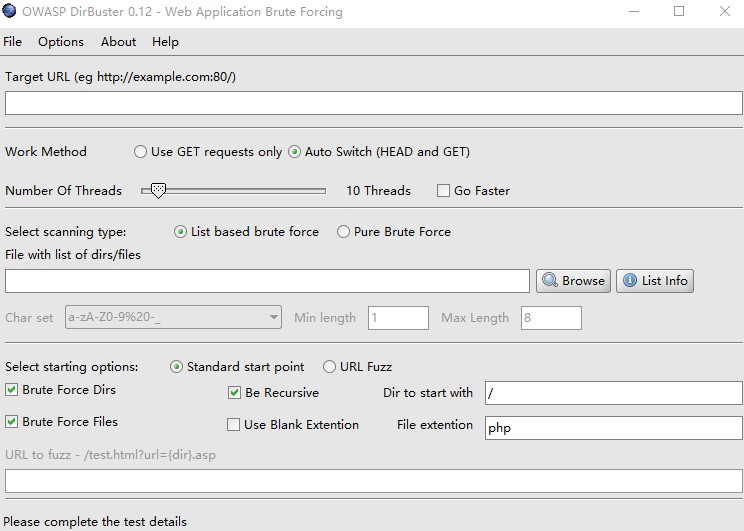The image size is (744, 531).
Task: Choose Use GET requests only method
Action: click(x=140, y=152)
